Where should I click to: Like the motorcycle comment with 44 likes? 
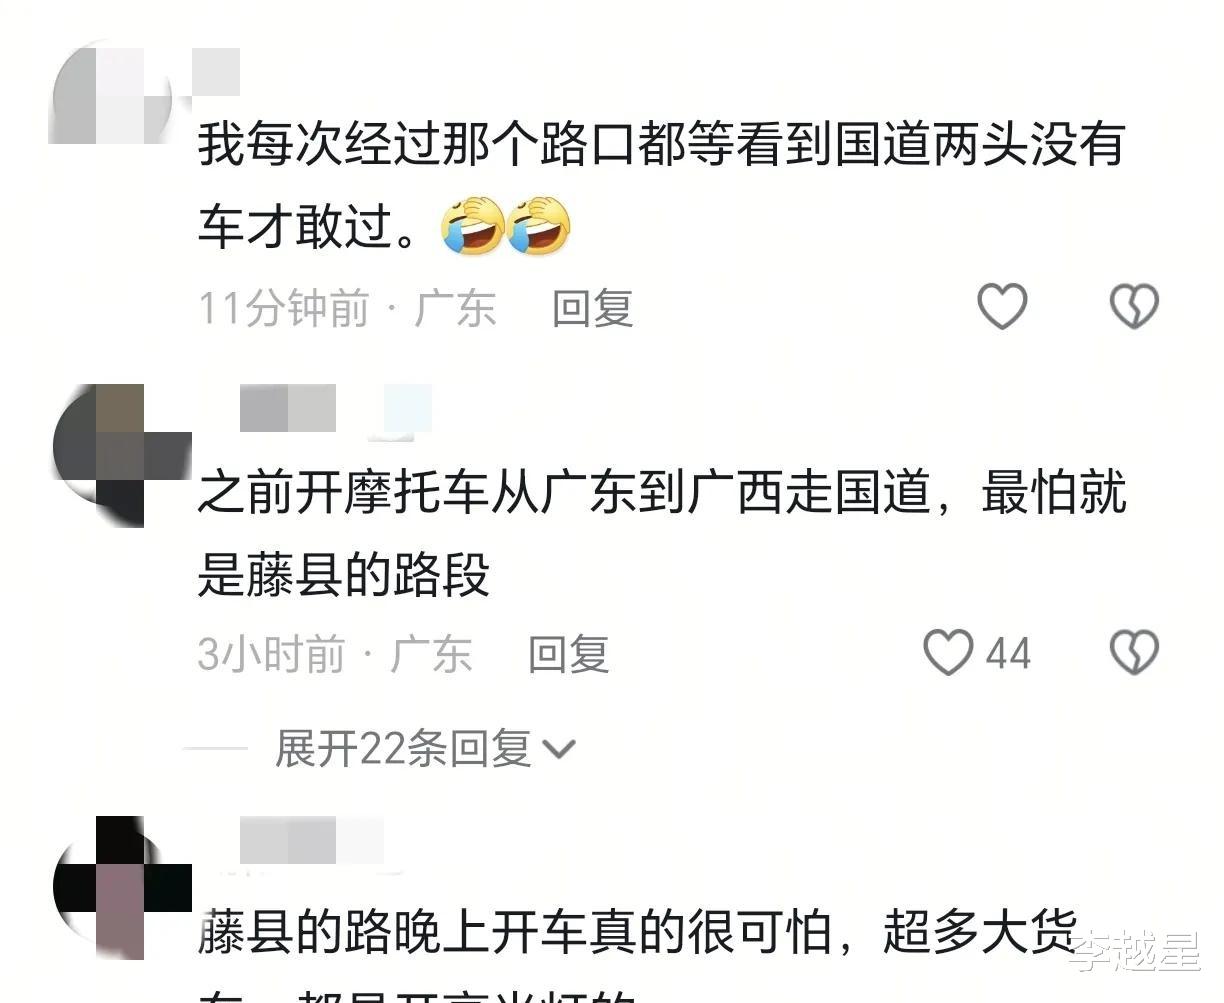tap(947, 653)
